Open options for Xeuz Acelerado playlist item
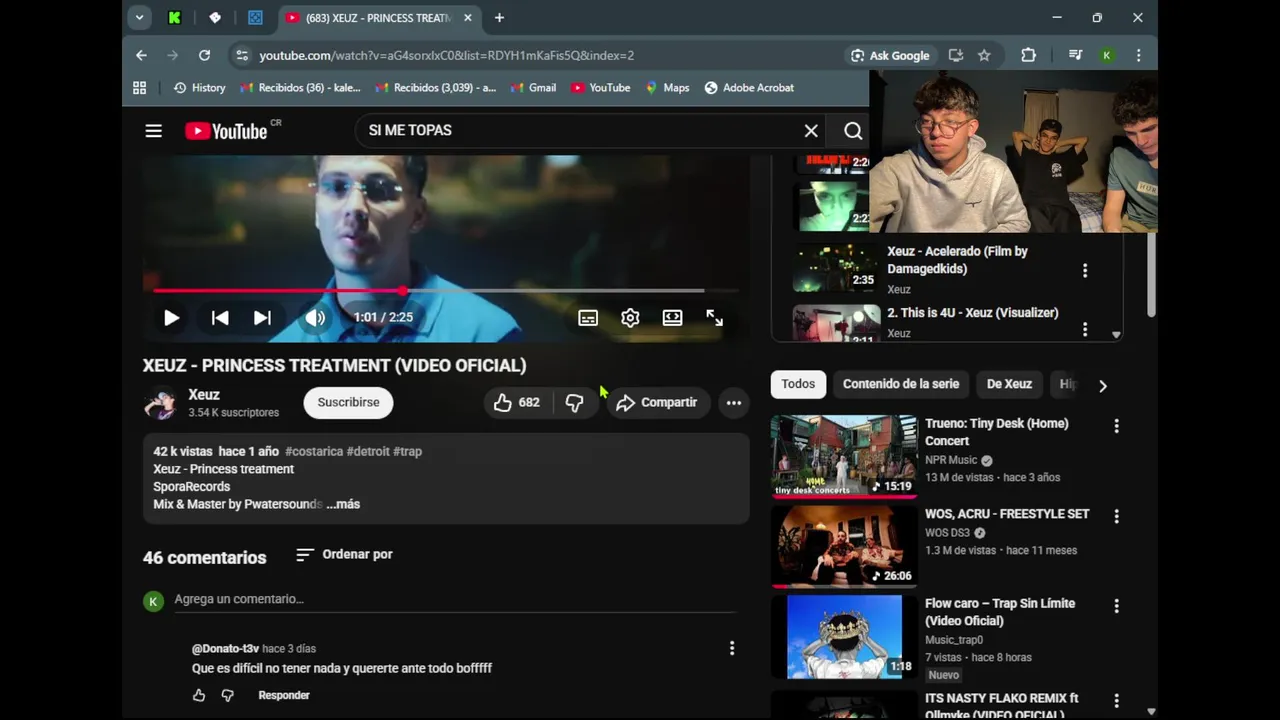Screen dimensions: 1280x720 (x=1085, y=270)
